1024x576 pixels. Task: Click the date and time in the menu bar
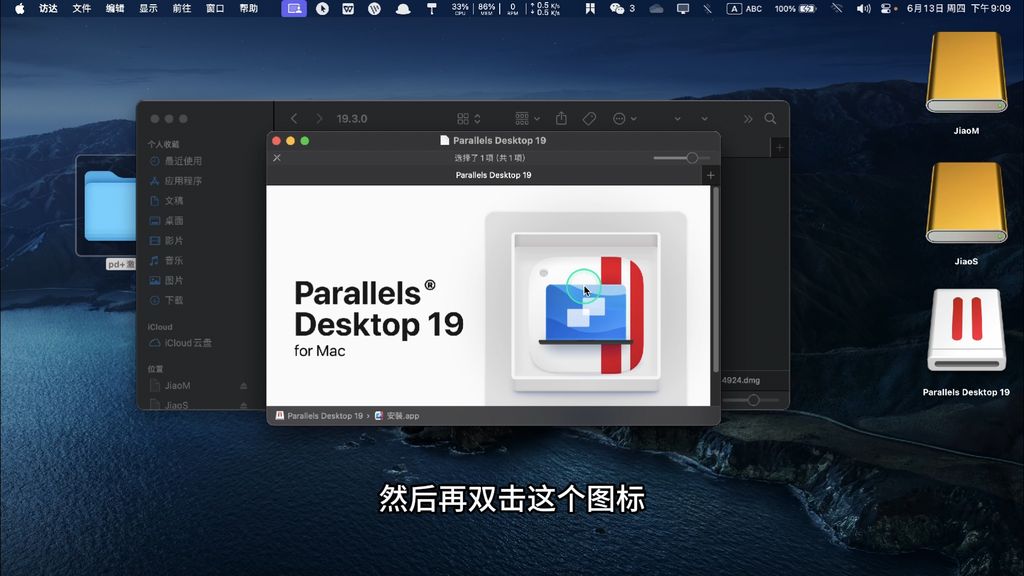pyautogui.click(x=959, y=8)
